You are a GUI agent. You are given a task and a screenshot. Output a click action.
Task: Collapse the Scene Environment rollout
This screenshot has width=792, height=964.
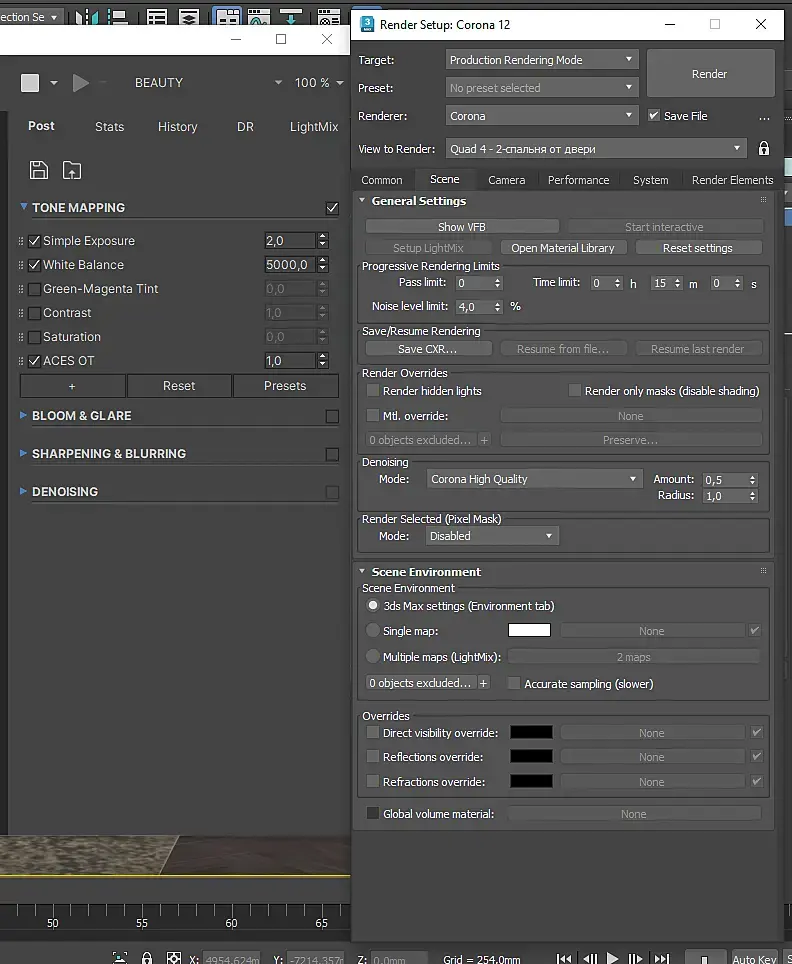pyautogui.click(x=362, y=571)
